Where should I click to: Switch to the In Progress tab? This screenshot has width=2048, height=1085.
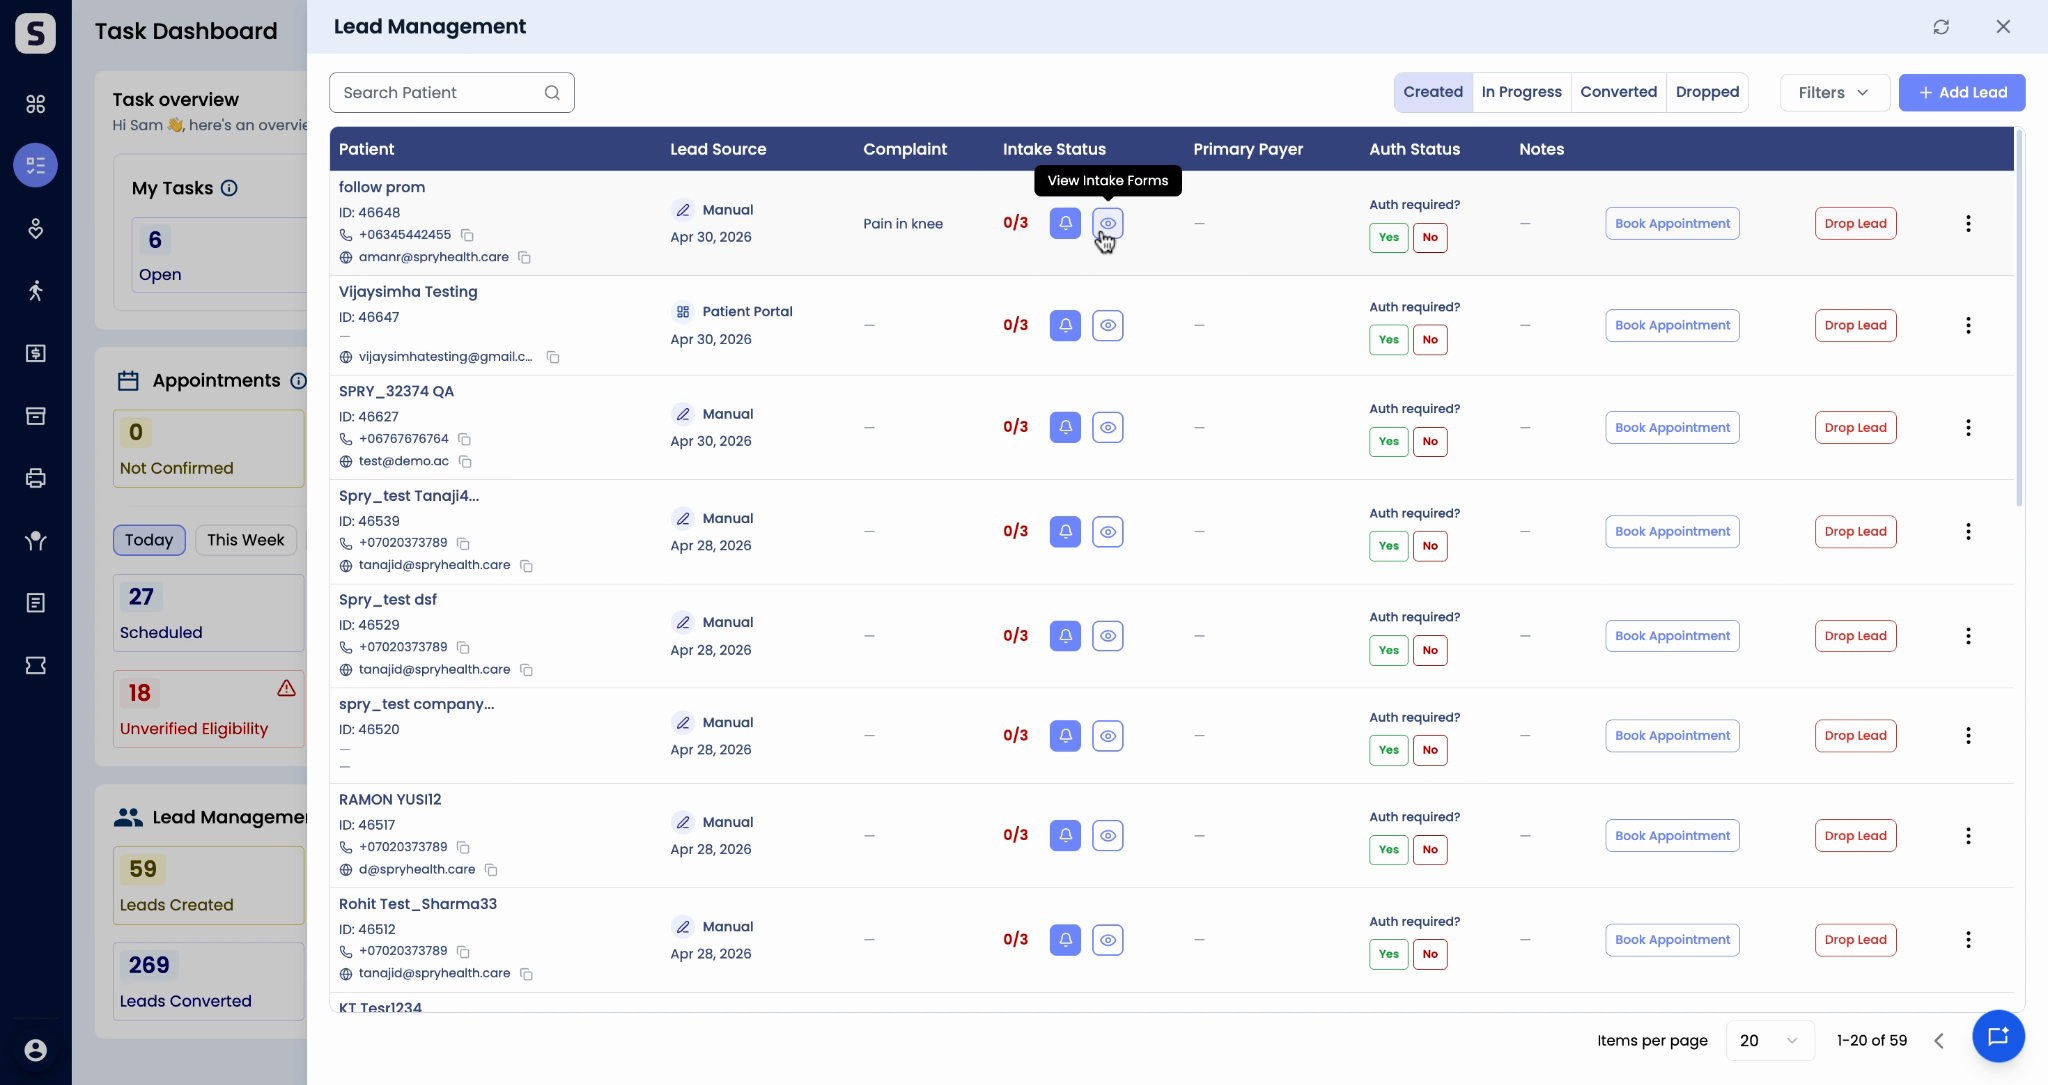coord(1521,92)
